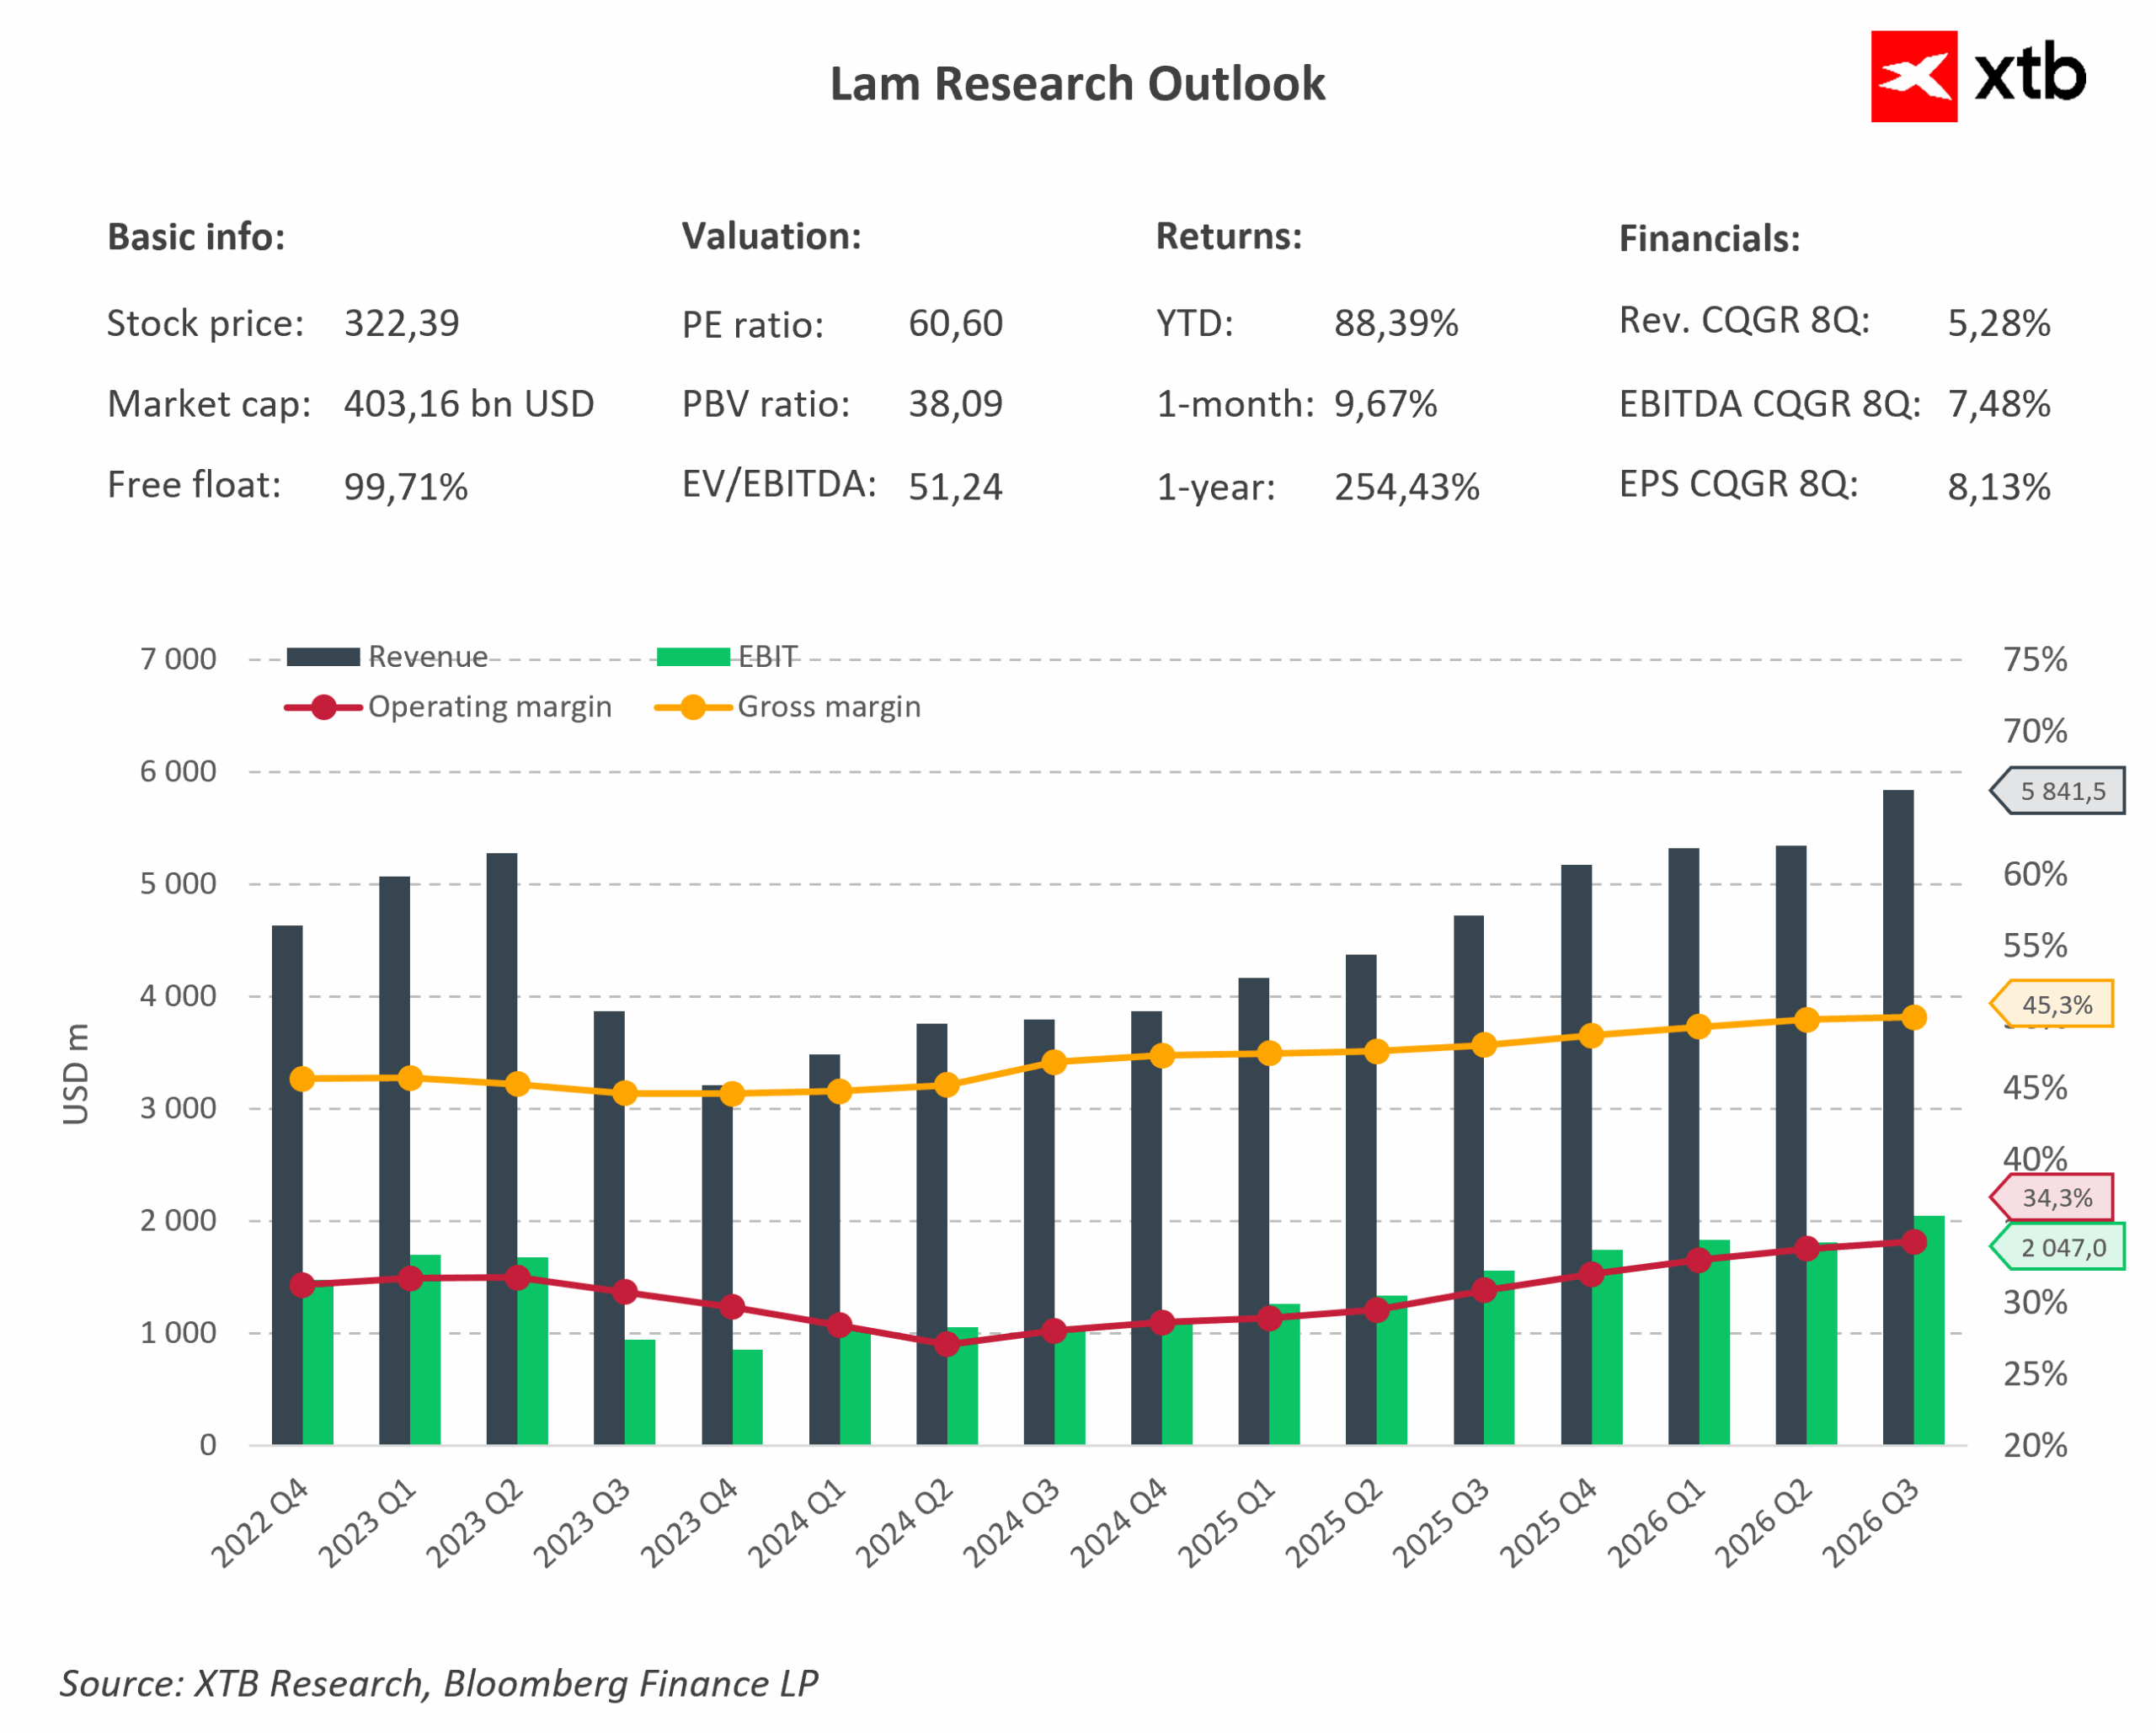The image size is (2156, 1733).
Task: Click the Financials heading
Action: (x=1709, y=239)
